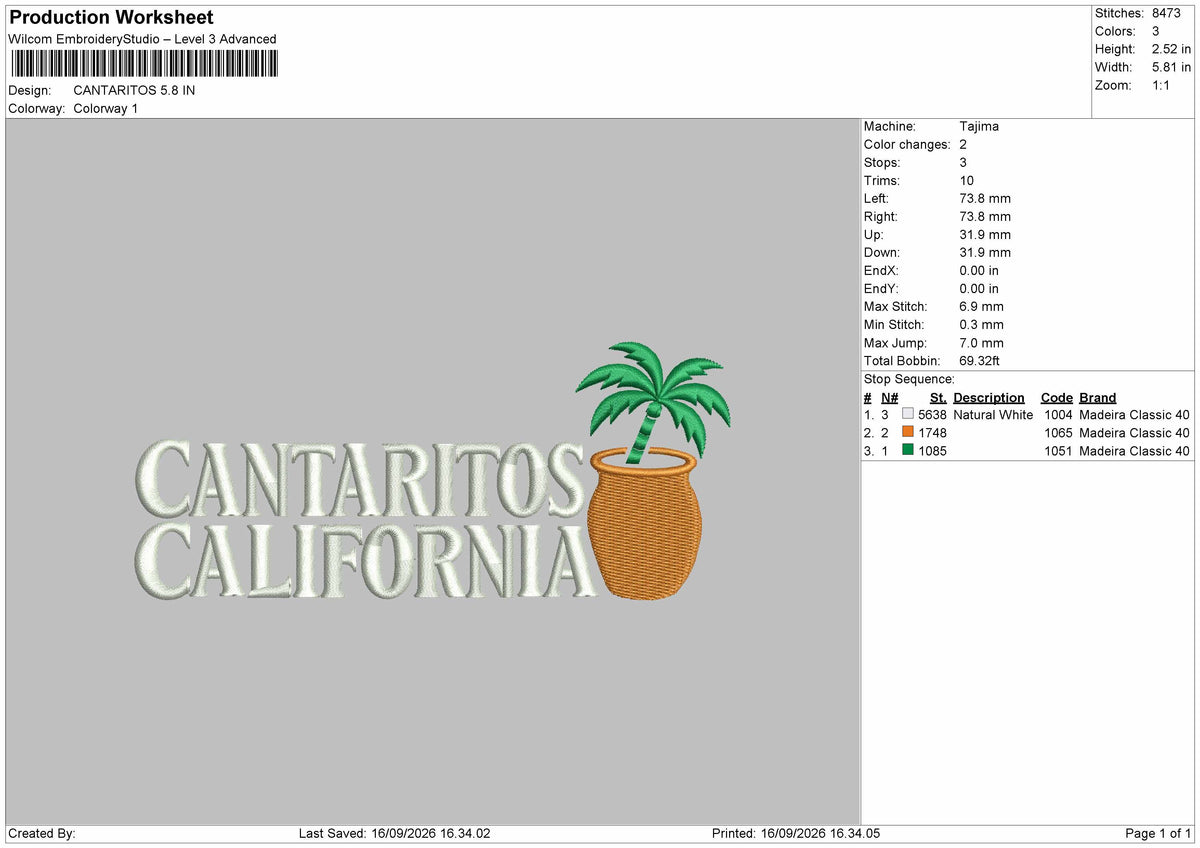Click thread code 1065
This screenshot has width=1200, height=848.
click(x=1058, y=433)
